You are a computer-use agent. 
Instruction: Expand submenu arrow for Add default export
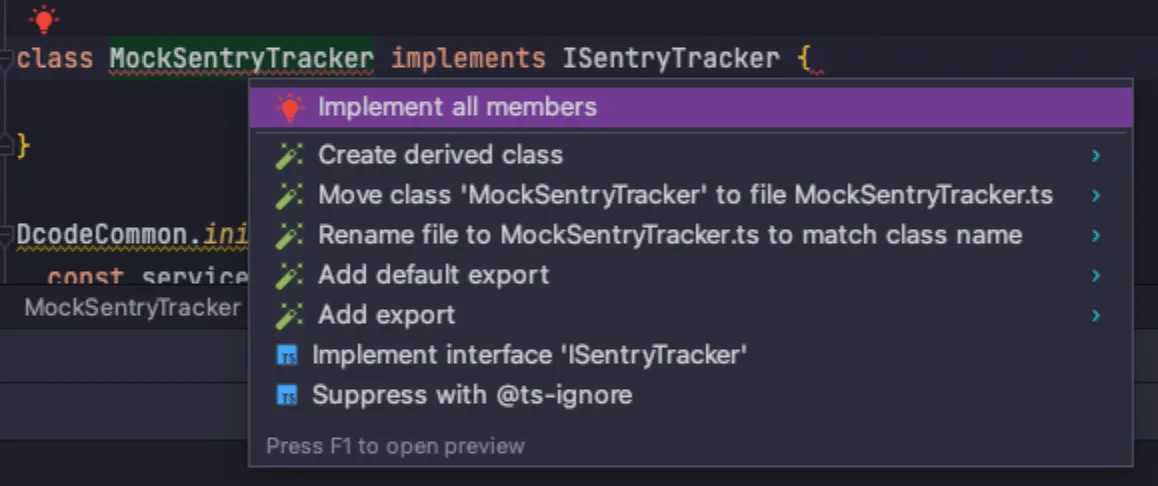pyautogui.click(x=1096, y=276)
